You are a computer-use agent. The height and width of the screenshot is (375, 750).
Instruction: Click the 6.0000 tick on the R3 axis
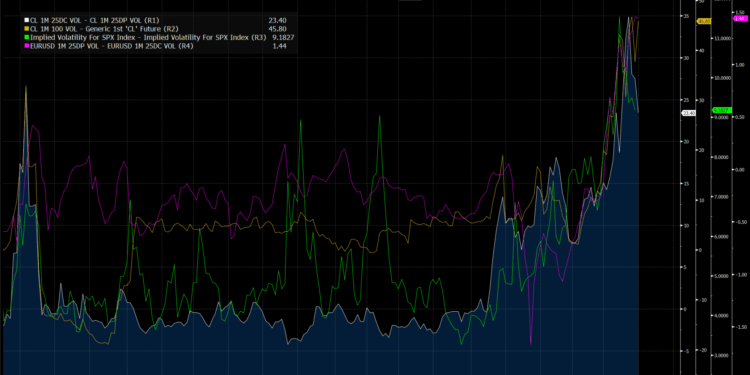pyautogui.click(x=721, y=236)
